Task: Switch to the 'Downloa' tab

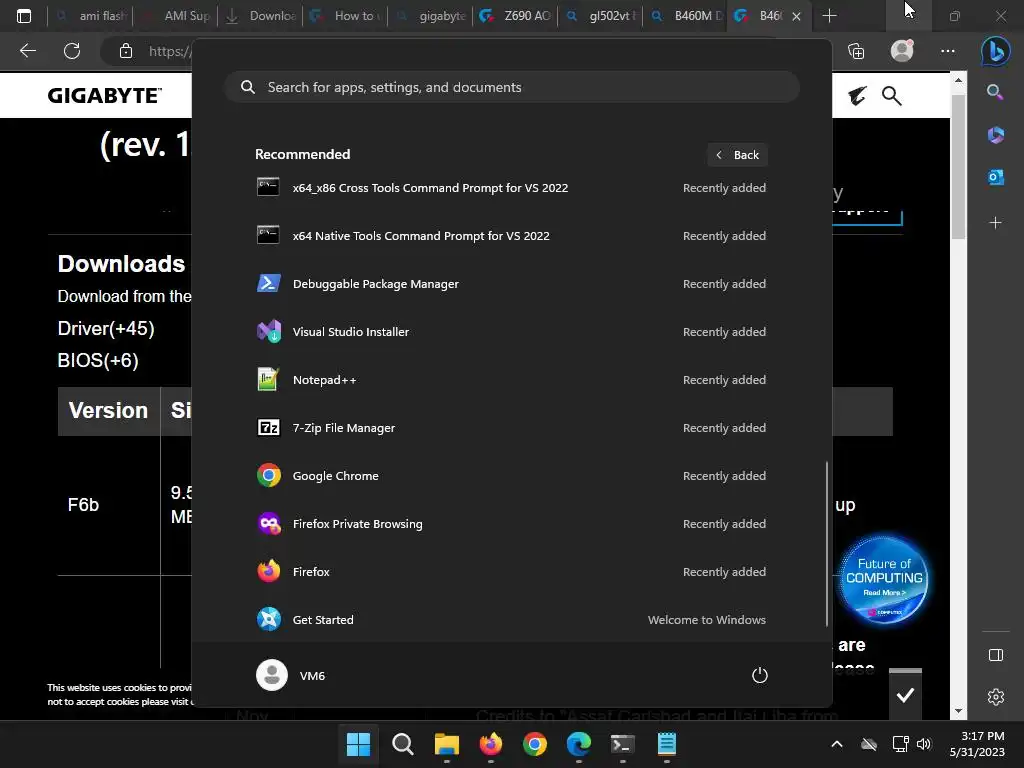Action: click(x=260, y=16)
